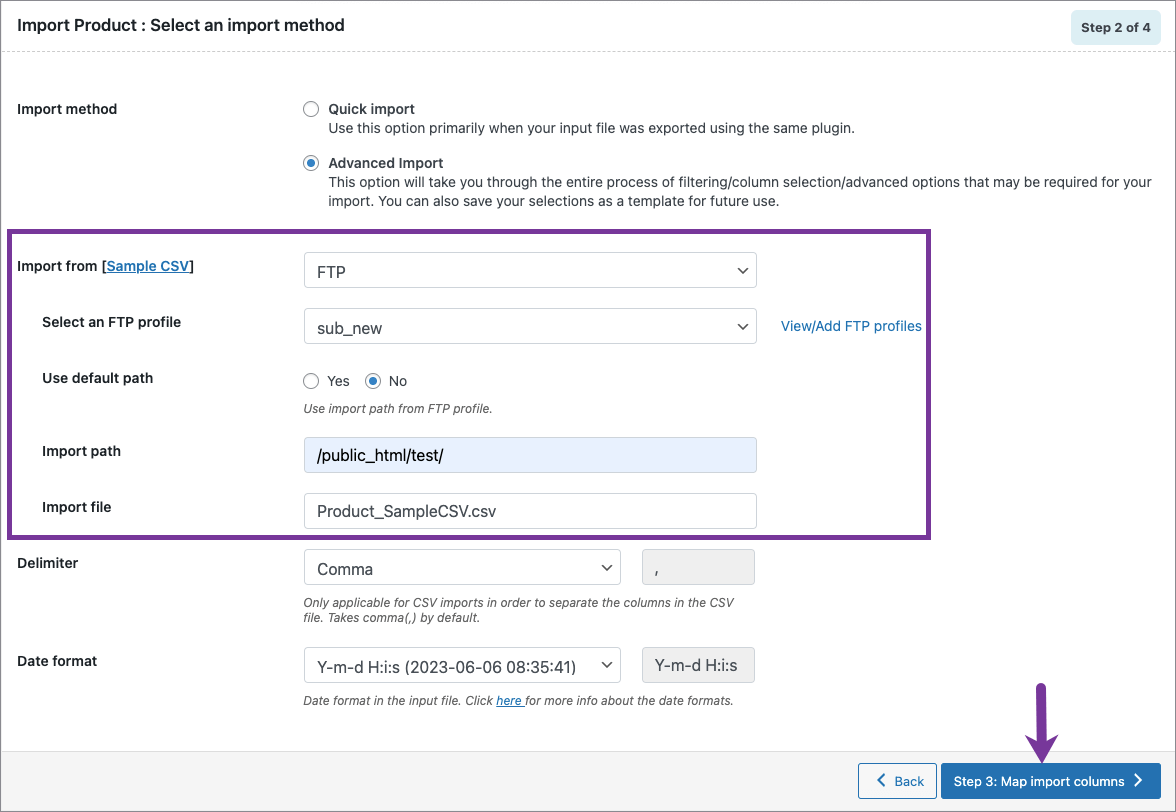
Task: Click the dropdown arrow beside sub_new profile
Action: pos(742,326)
